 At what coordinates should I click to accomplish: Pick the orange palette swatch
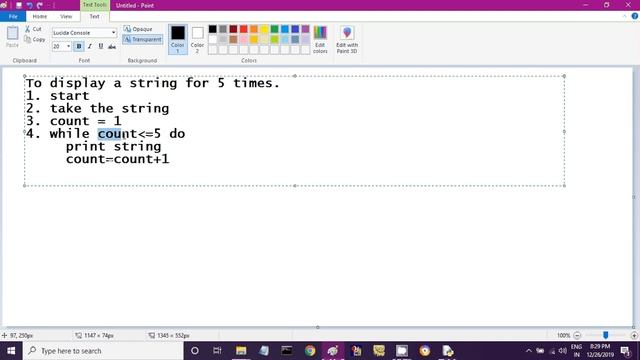pyautogui.click(x=254, y=29)
